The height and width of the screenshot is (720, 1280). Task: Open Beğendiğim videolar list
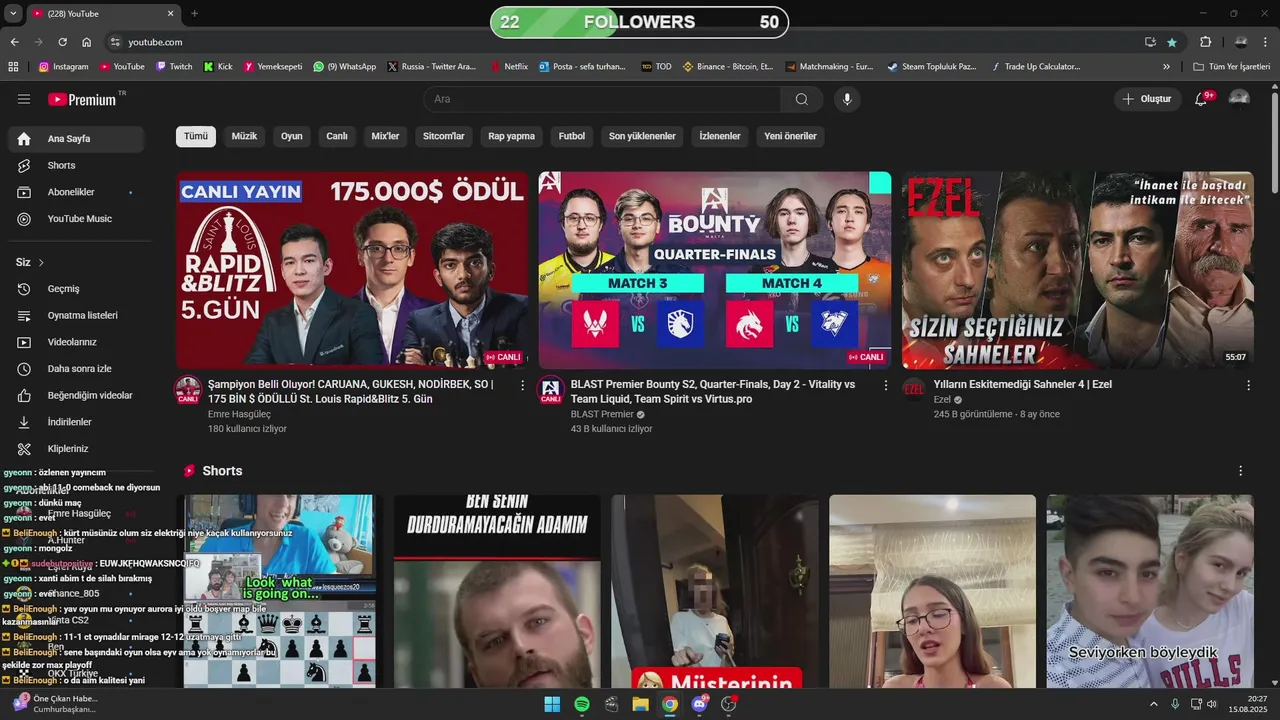click(x=76, y=395)
